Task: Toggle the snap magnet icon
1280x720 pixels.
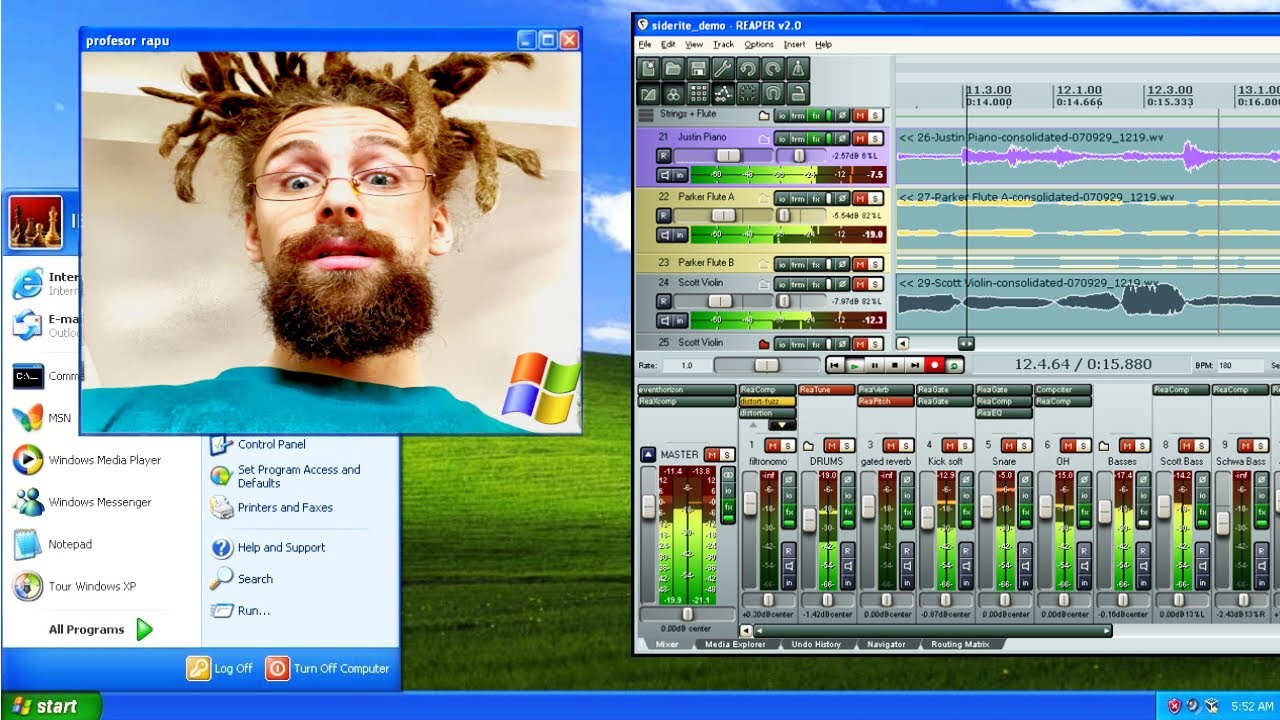Action: tap(773, 93)
